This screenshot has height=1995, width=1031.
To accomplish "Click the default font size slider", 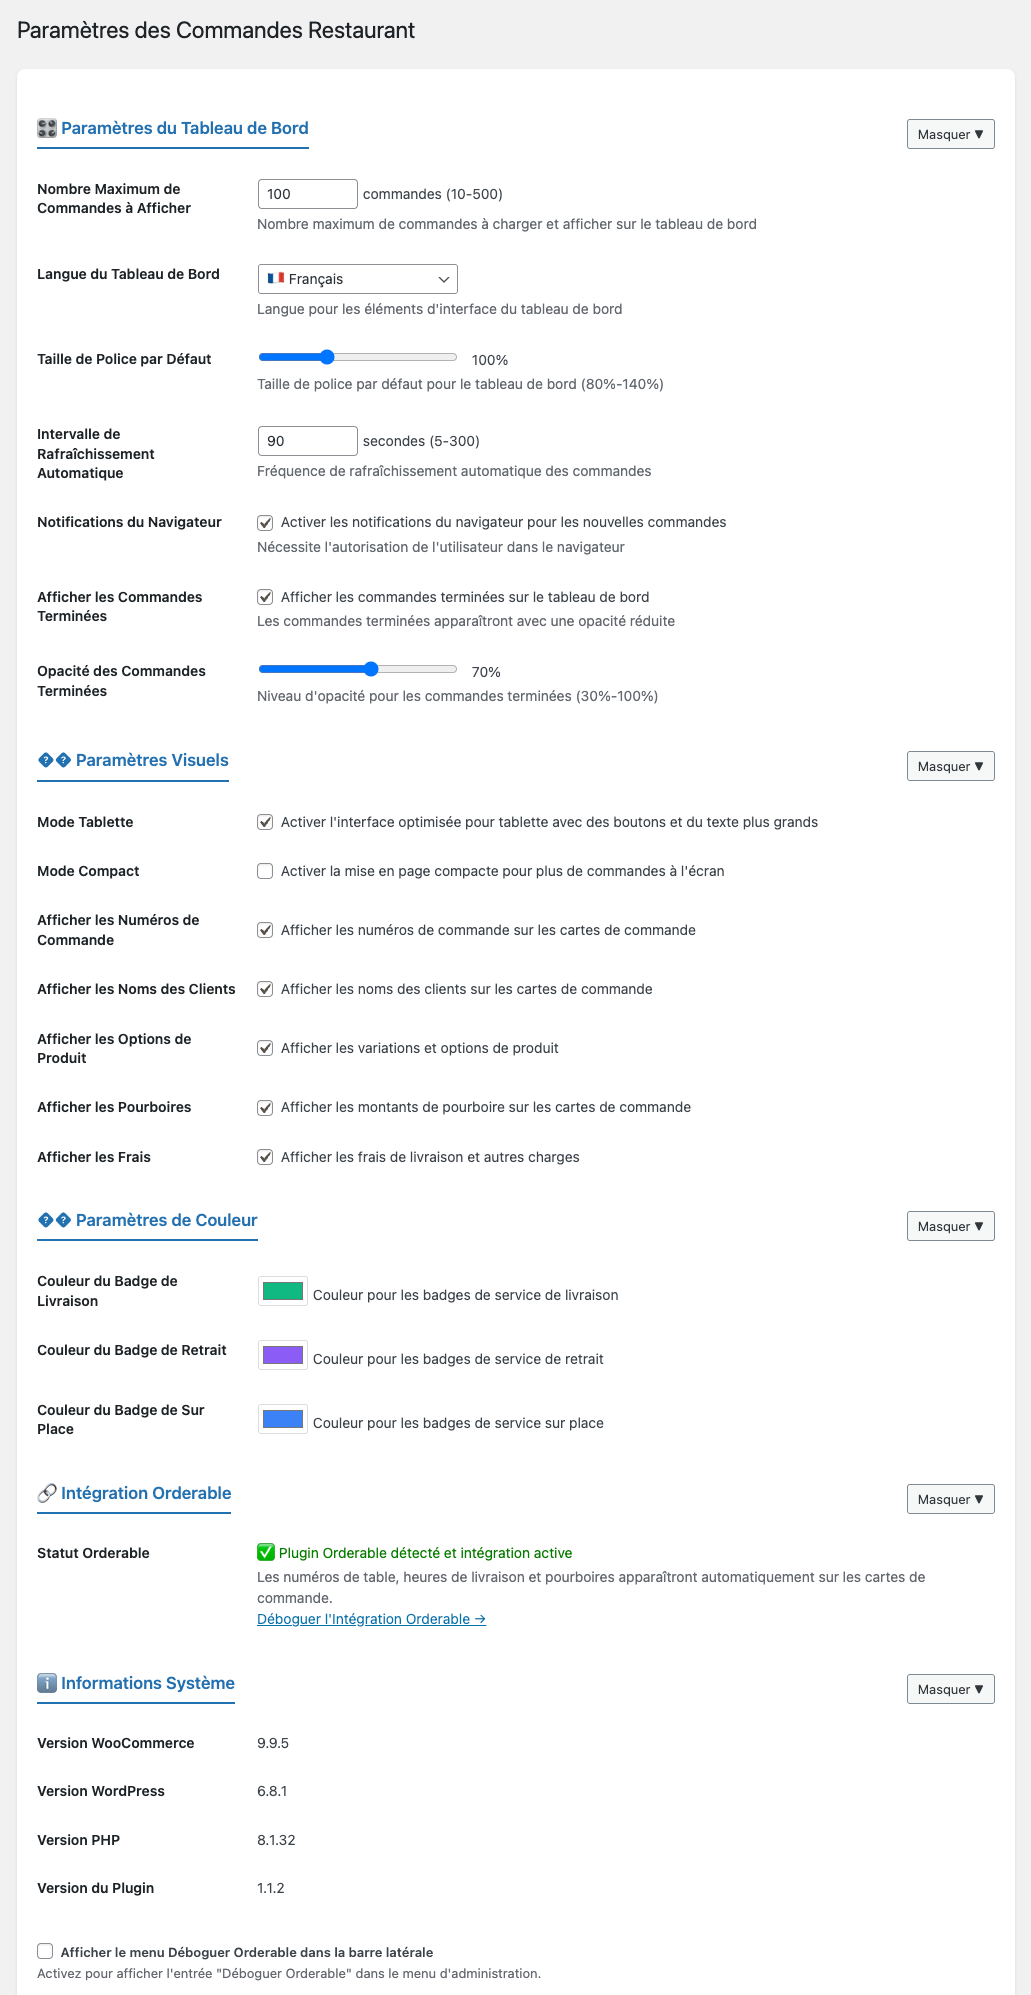I will (358, 357).
